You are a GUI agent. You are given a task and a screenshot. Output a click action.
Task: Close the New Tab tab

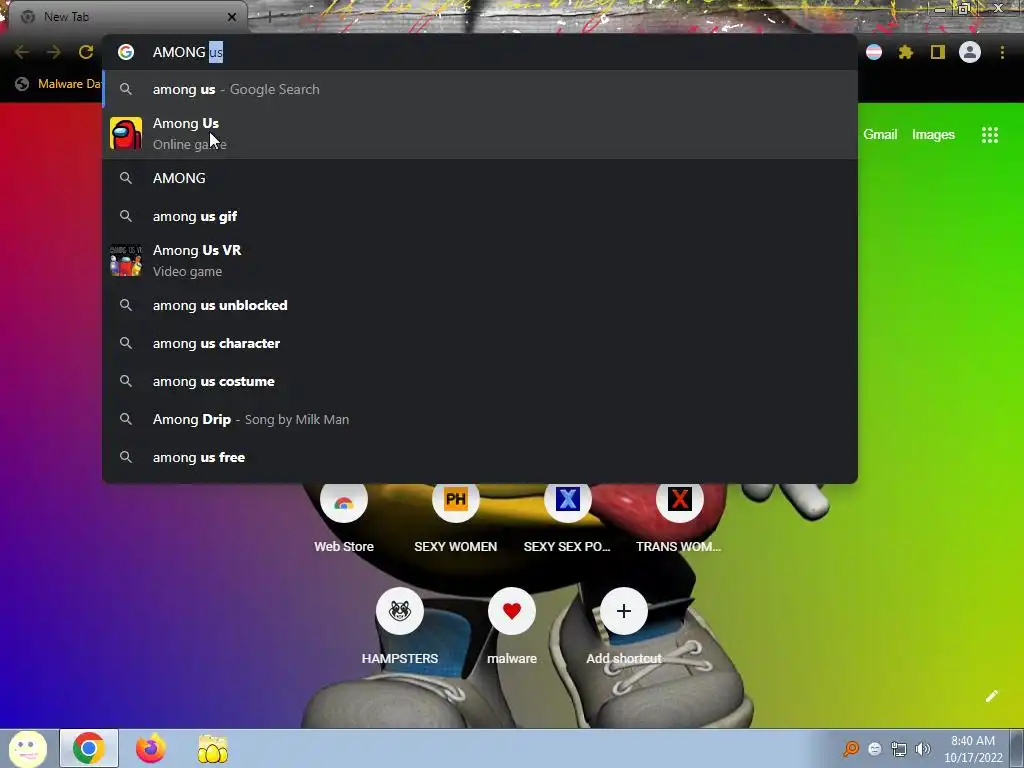[232, 17]
